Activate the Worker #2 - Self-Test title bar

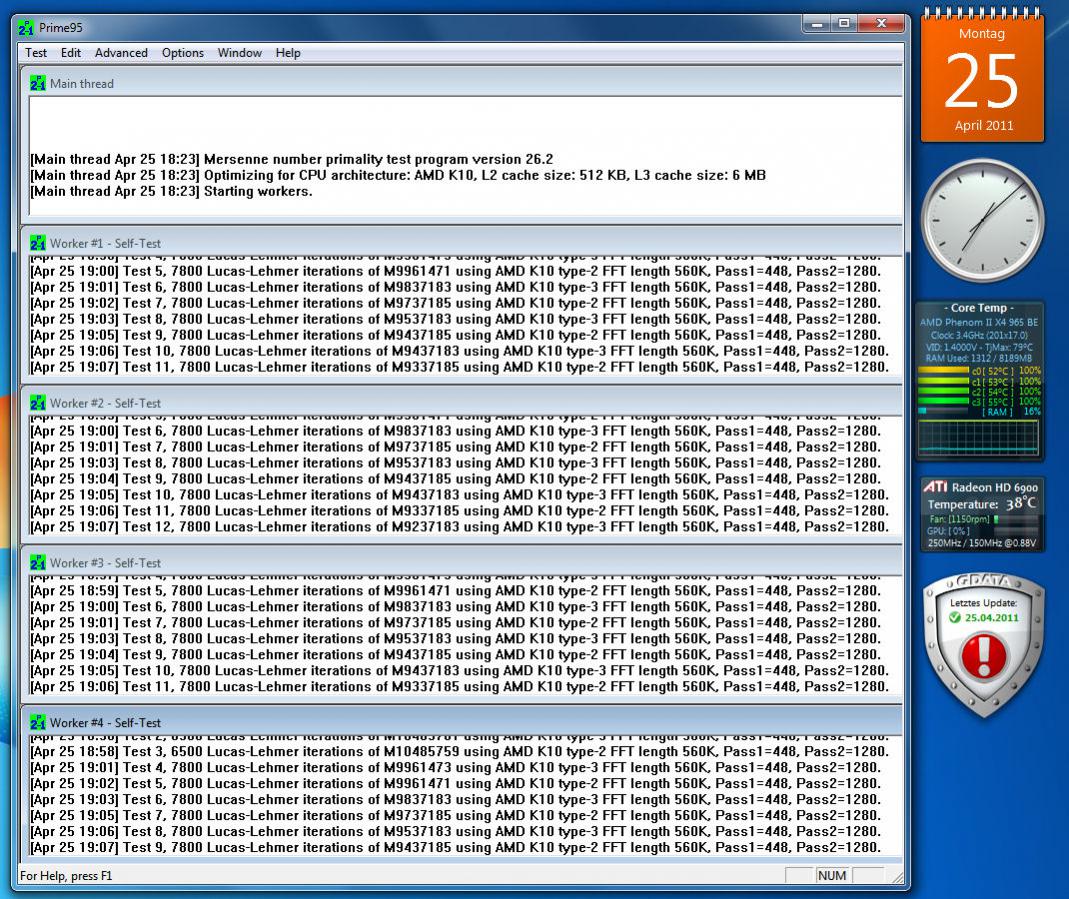pyautogui.click(x=462, y=403)
